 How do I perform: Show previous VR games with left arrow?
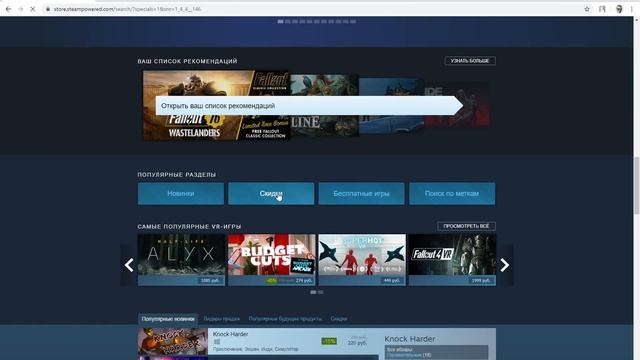pos(129,265)
